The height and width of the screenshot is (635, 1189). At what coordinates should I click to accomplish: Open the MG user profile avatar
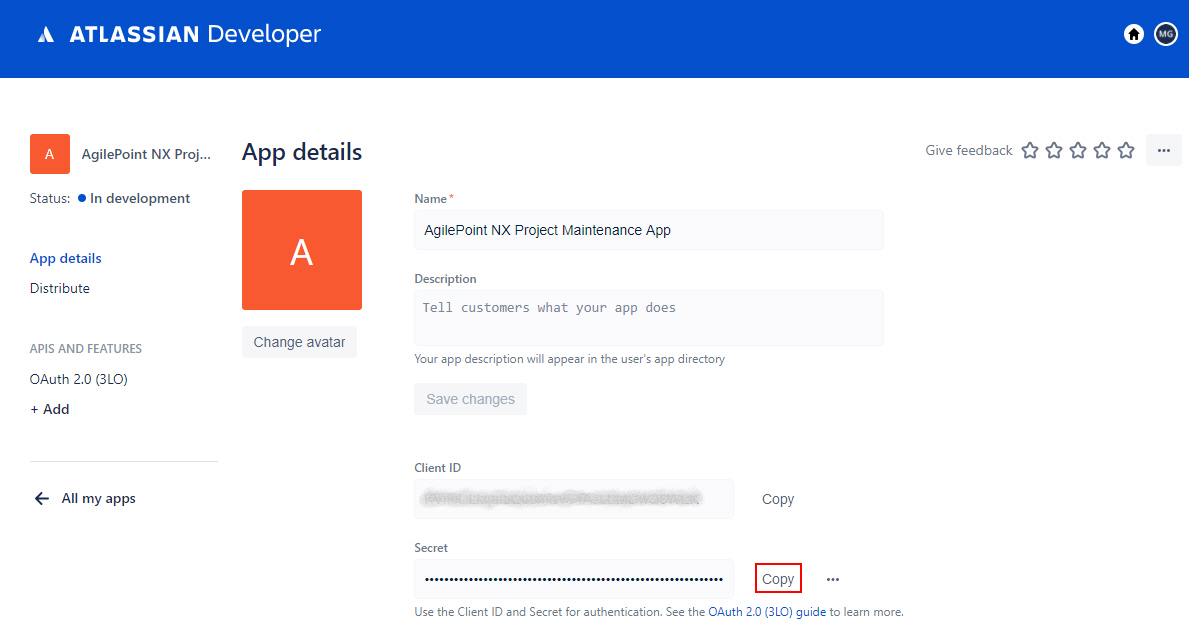(1165, 34)
